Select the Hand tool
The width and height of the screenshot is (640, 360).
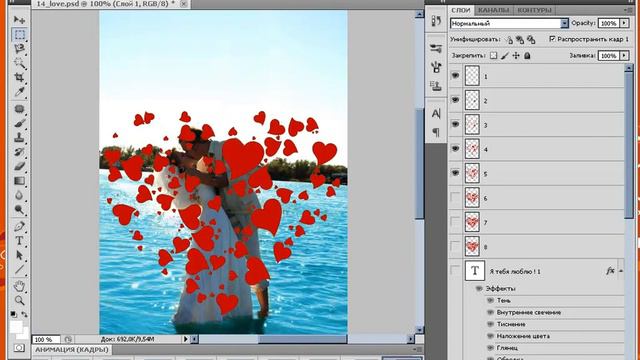(19, 286)
